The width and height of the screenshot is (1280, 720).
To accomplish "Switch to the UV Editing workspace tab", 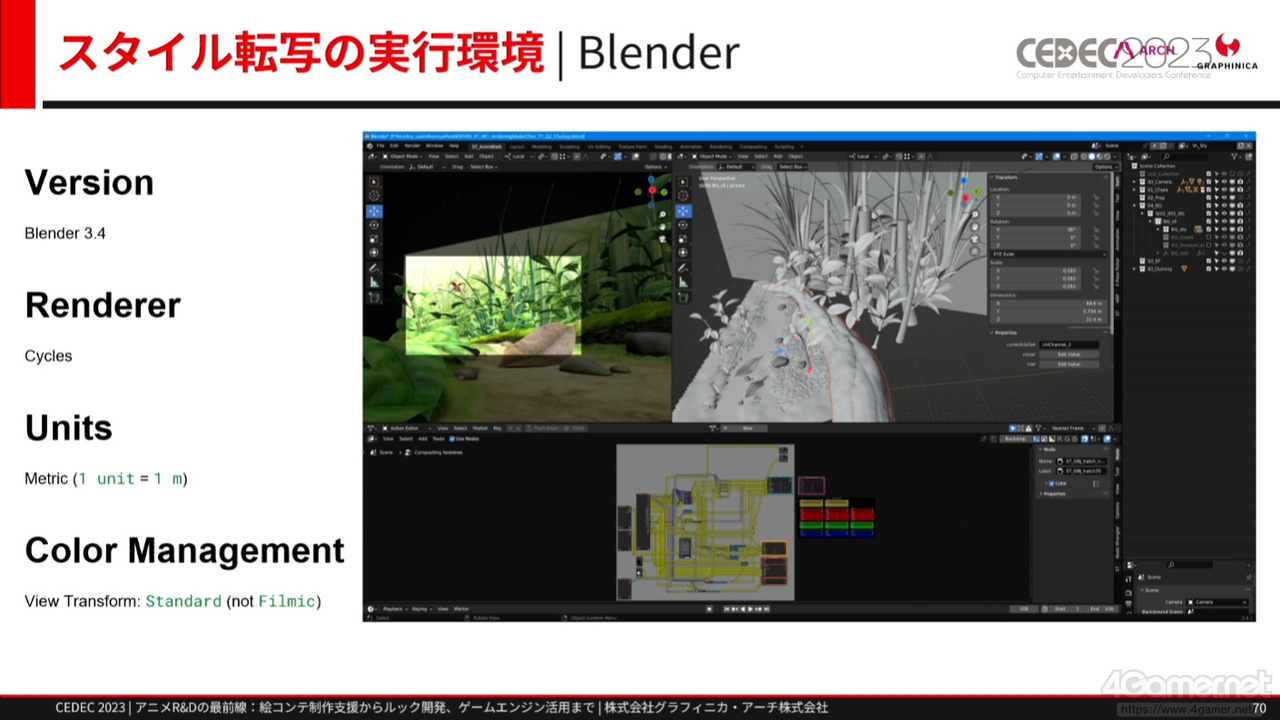I will point(599,147).
